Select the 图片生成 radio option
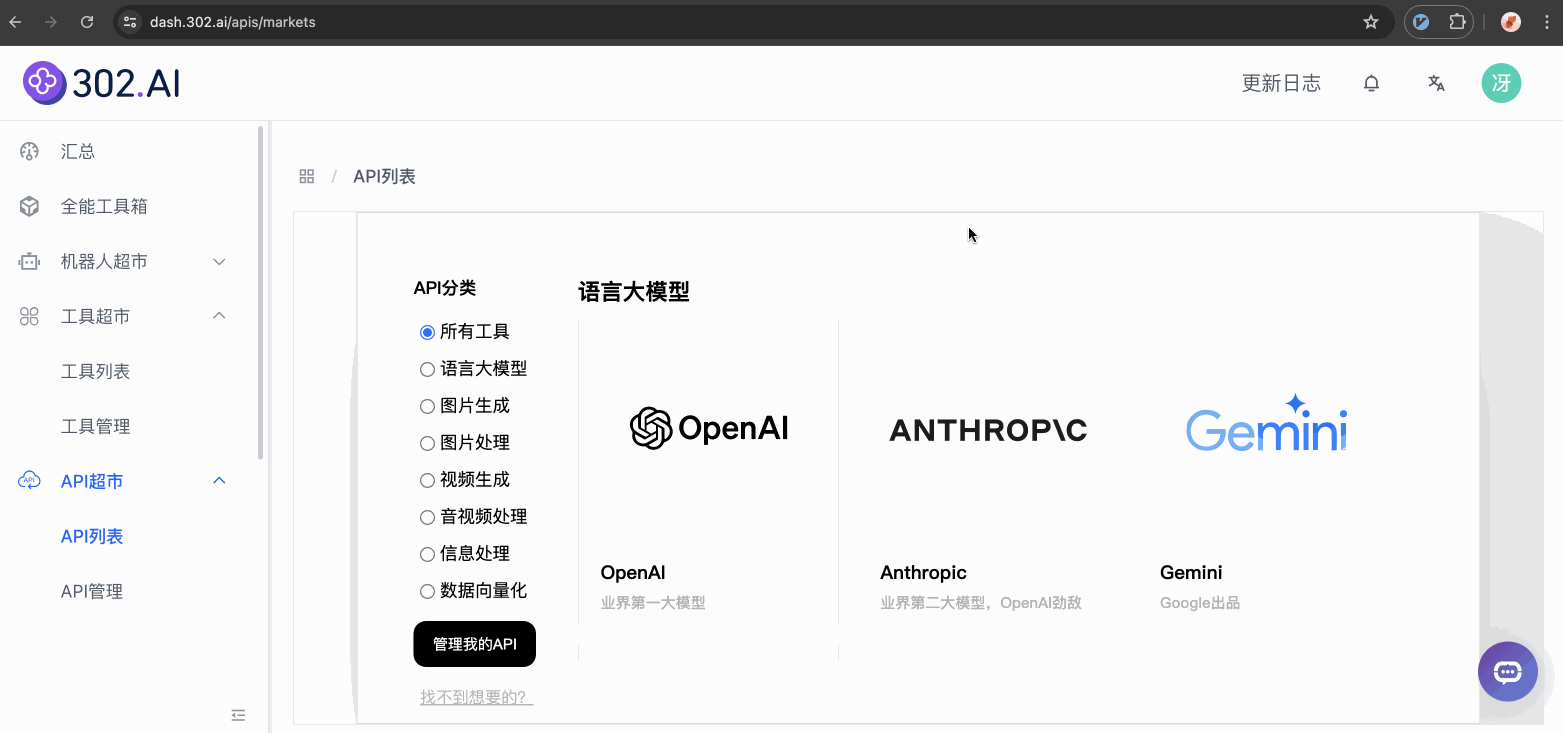 pyautogui.click(x=427, y=406)
